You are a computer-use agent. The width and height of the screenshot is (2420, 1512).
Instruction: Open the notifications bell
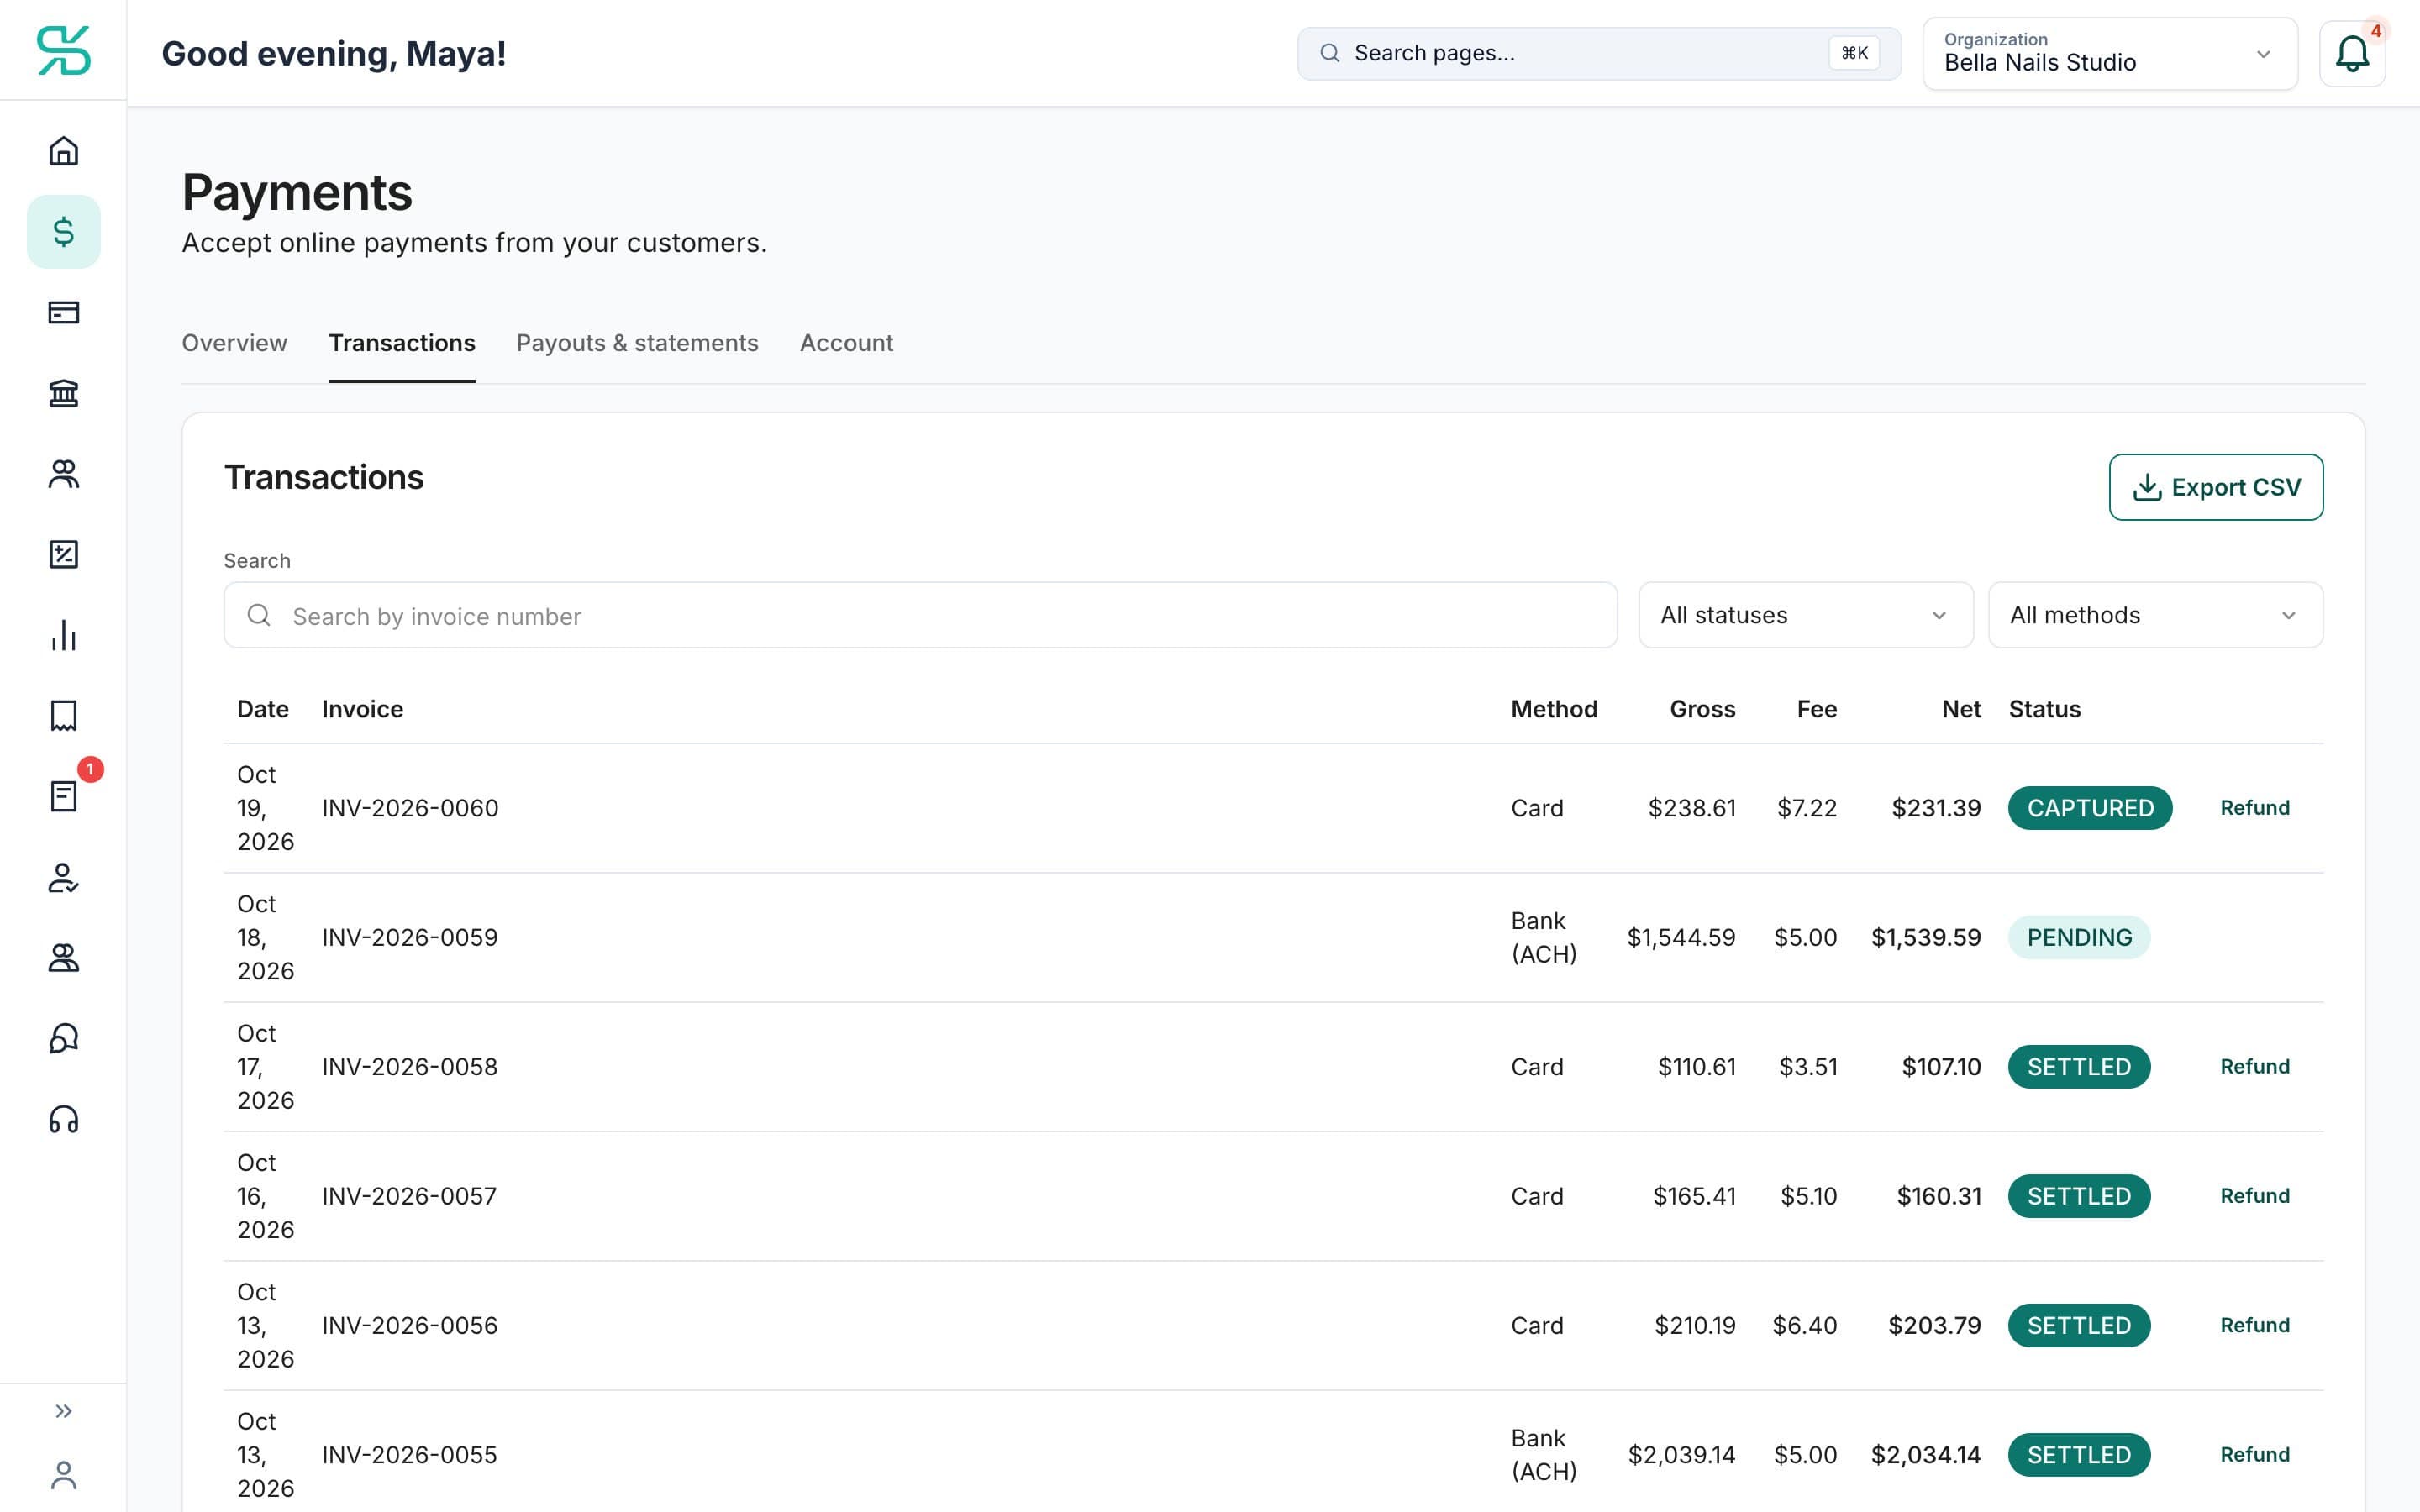2352,54
